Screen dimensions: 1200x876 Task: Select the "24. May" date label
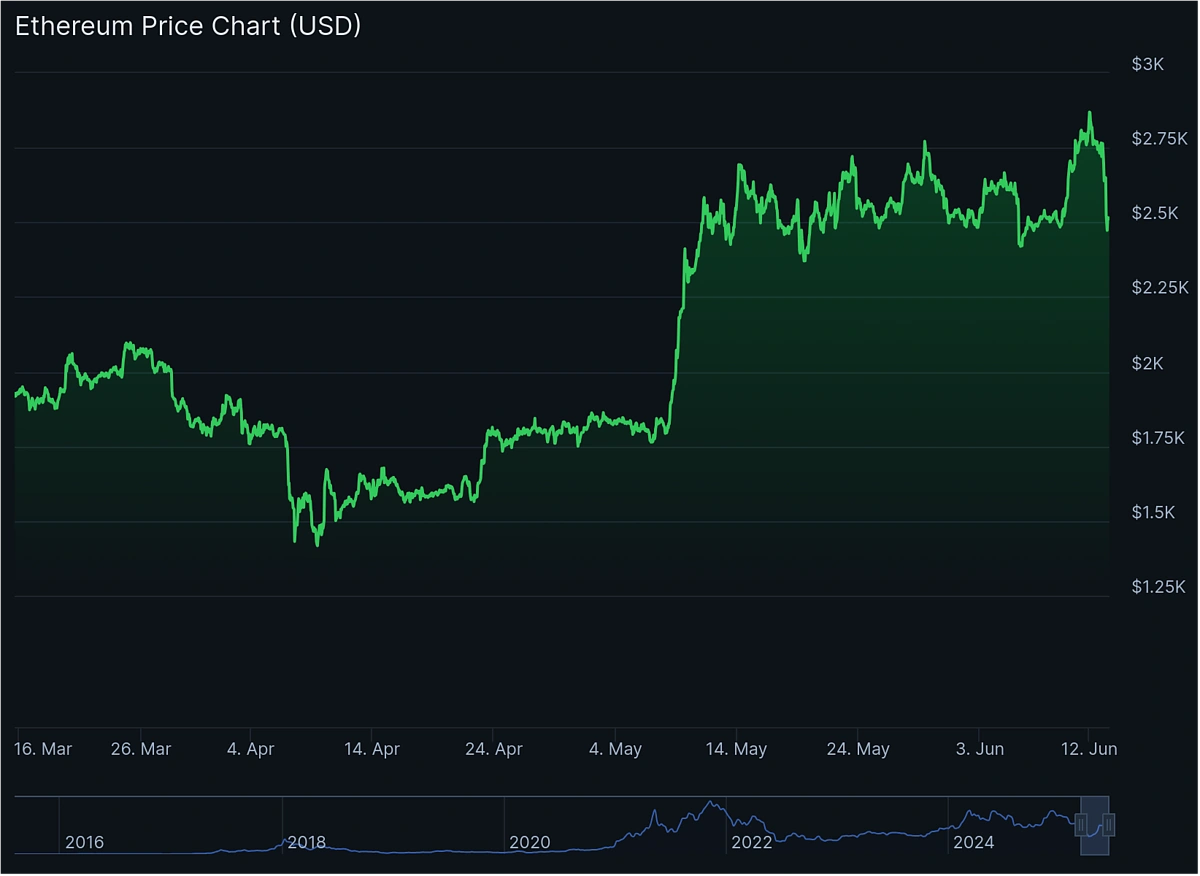[x=858, y=749]
